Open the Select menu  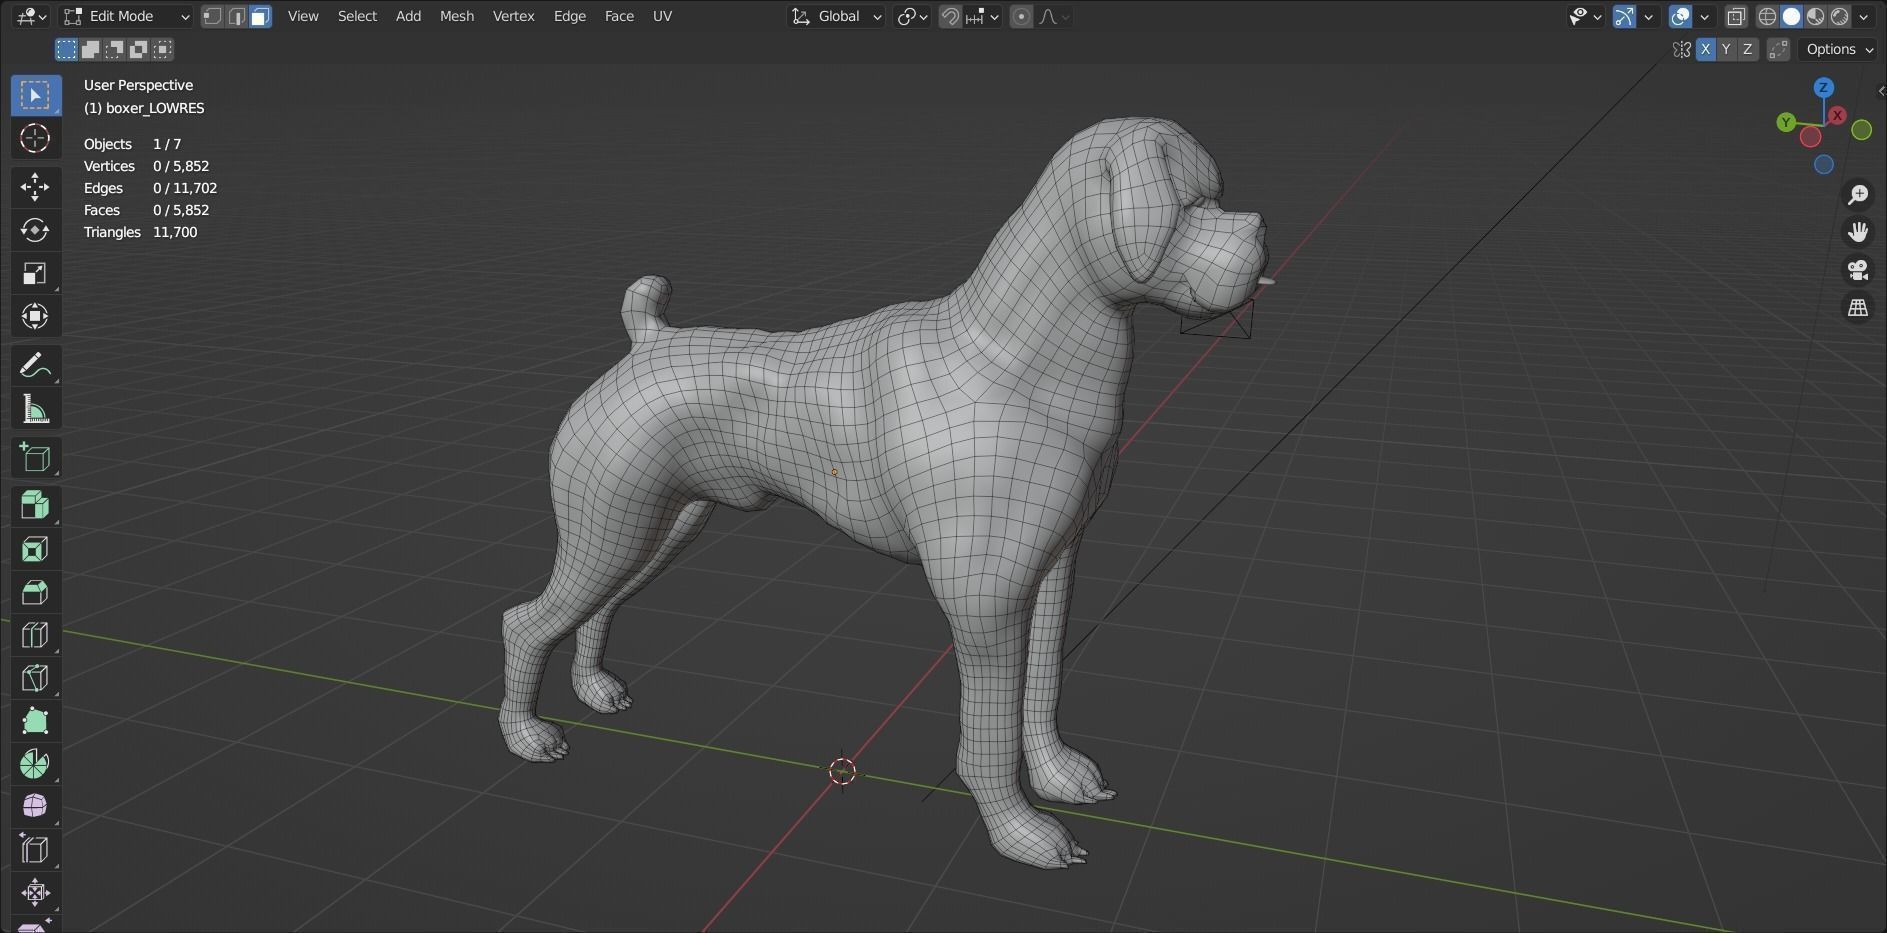pyautogui.click(x=357, y=16)
